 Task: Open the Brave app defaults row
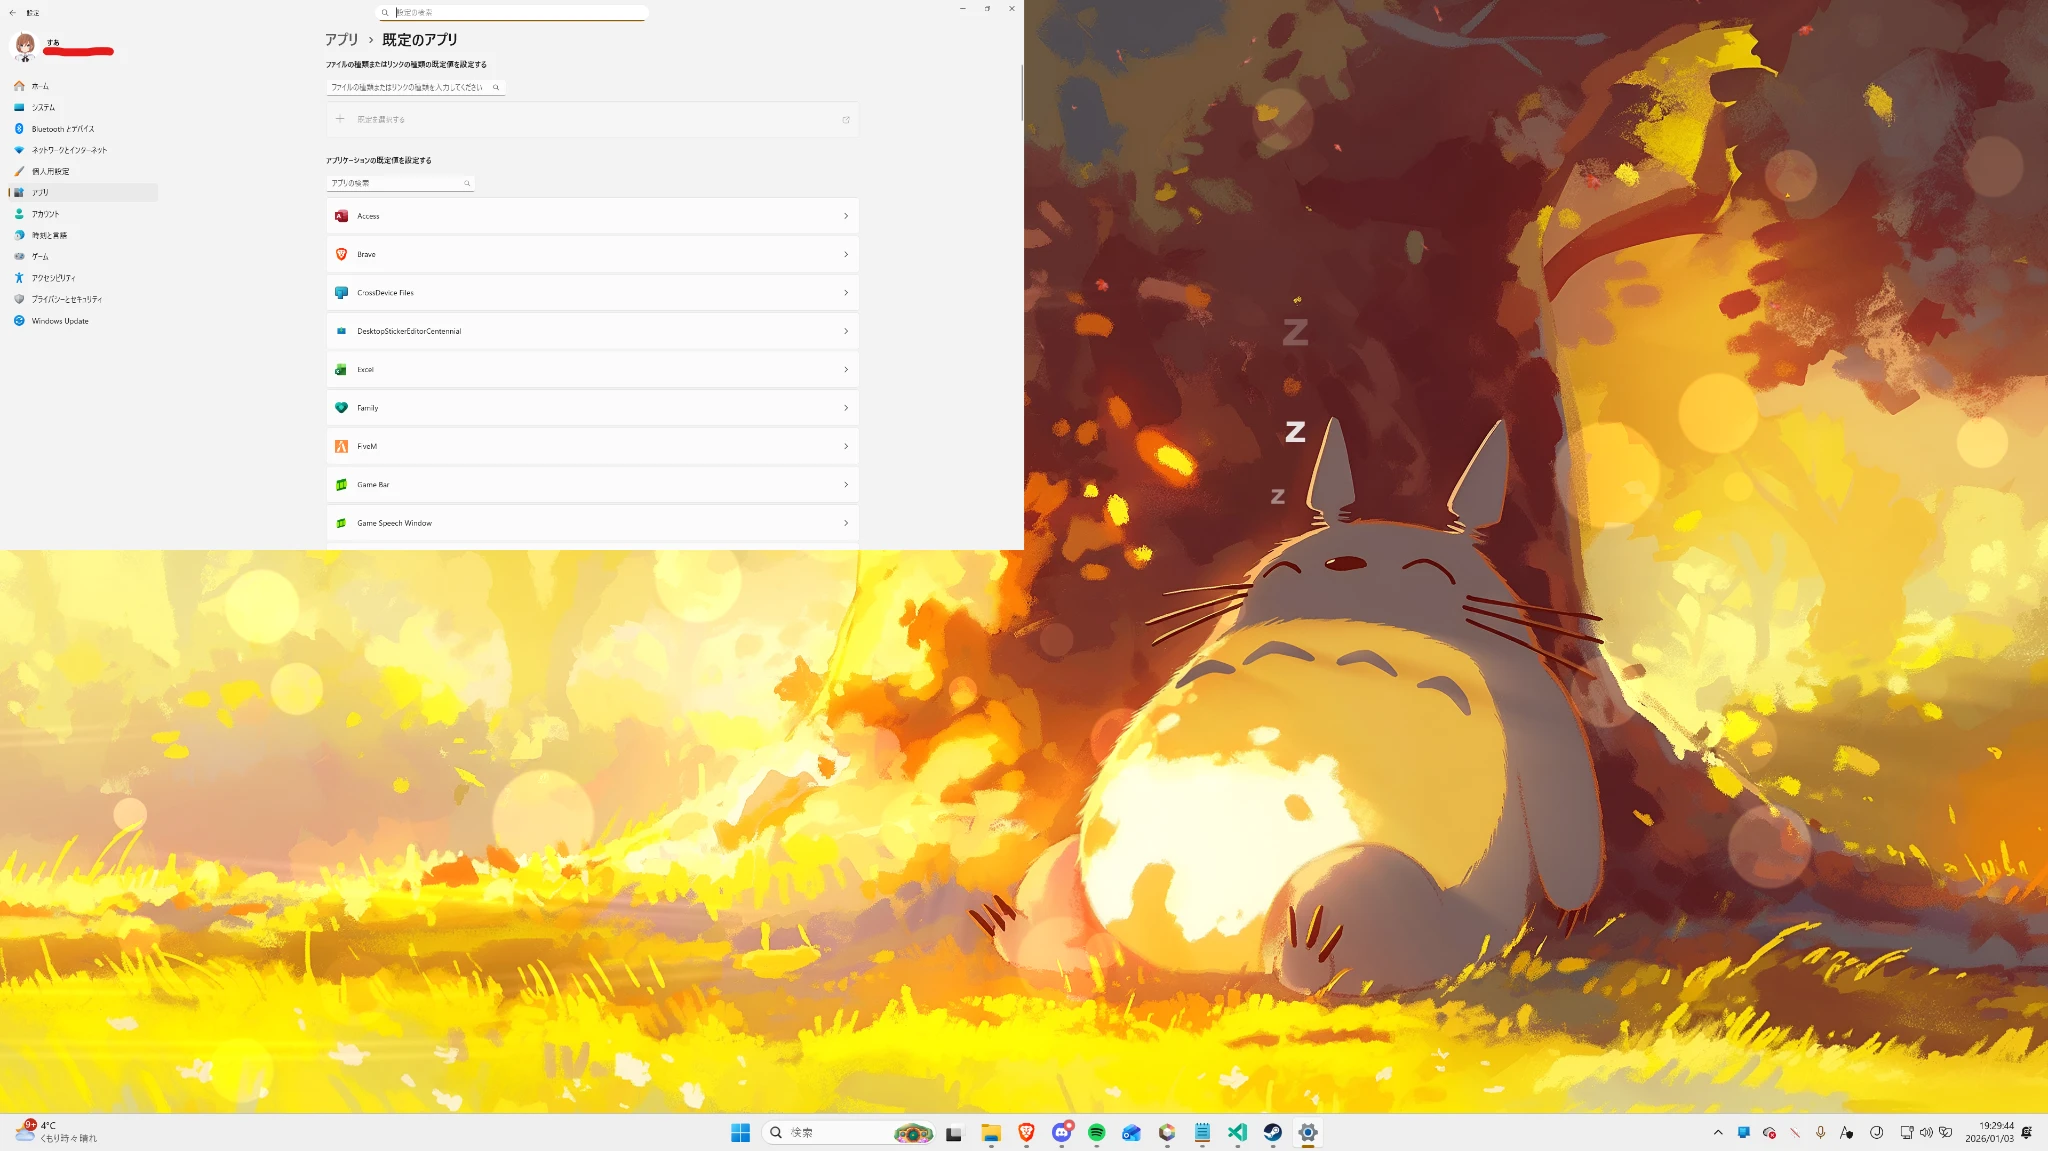(591, 254)
